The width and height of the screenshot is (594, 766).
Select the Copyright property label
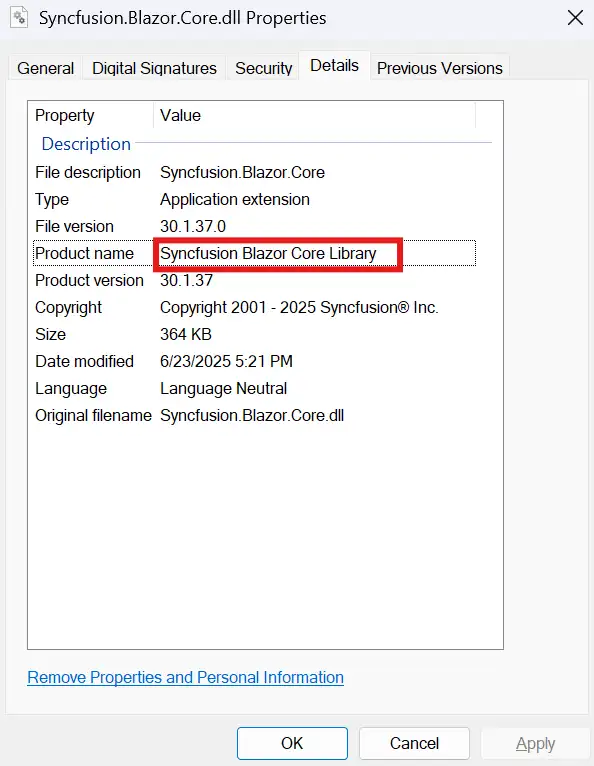coord(68,307)
